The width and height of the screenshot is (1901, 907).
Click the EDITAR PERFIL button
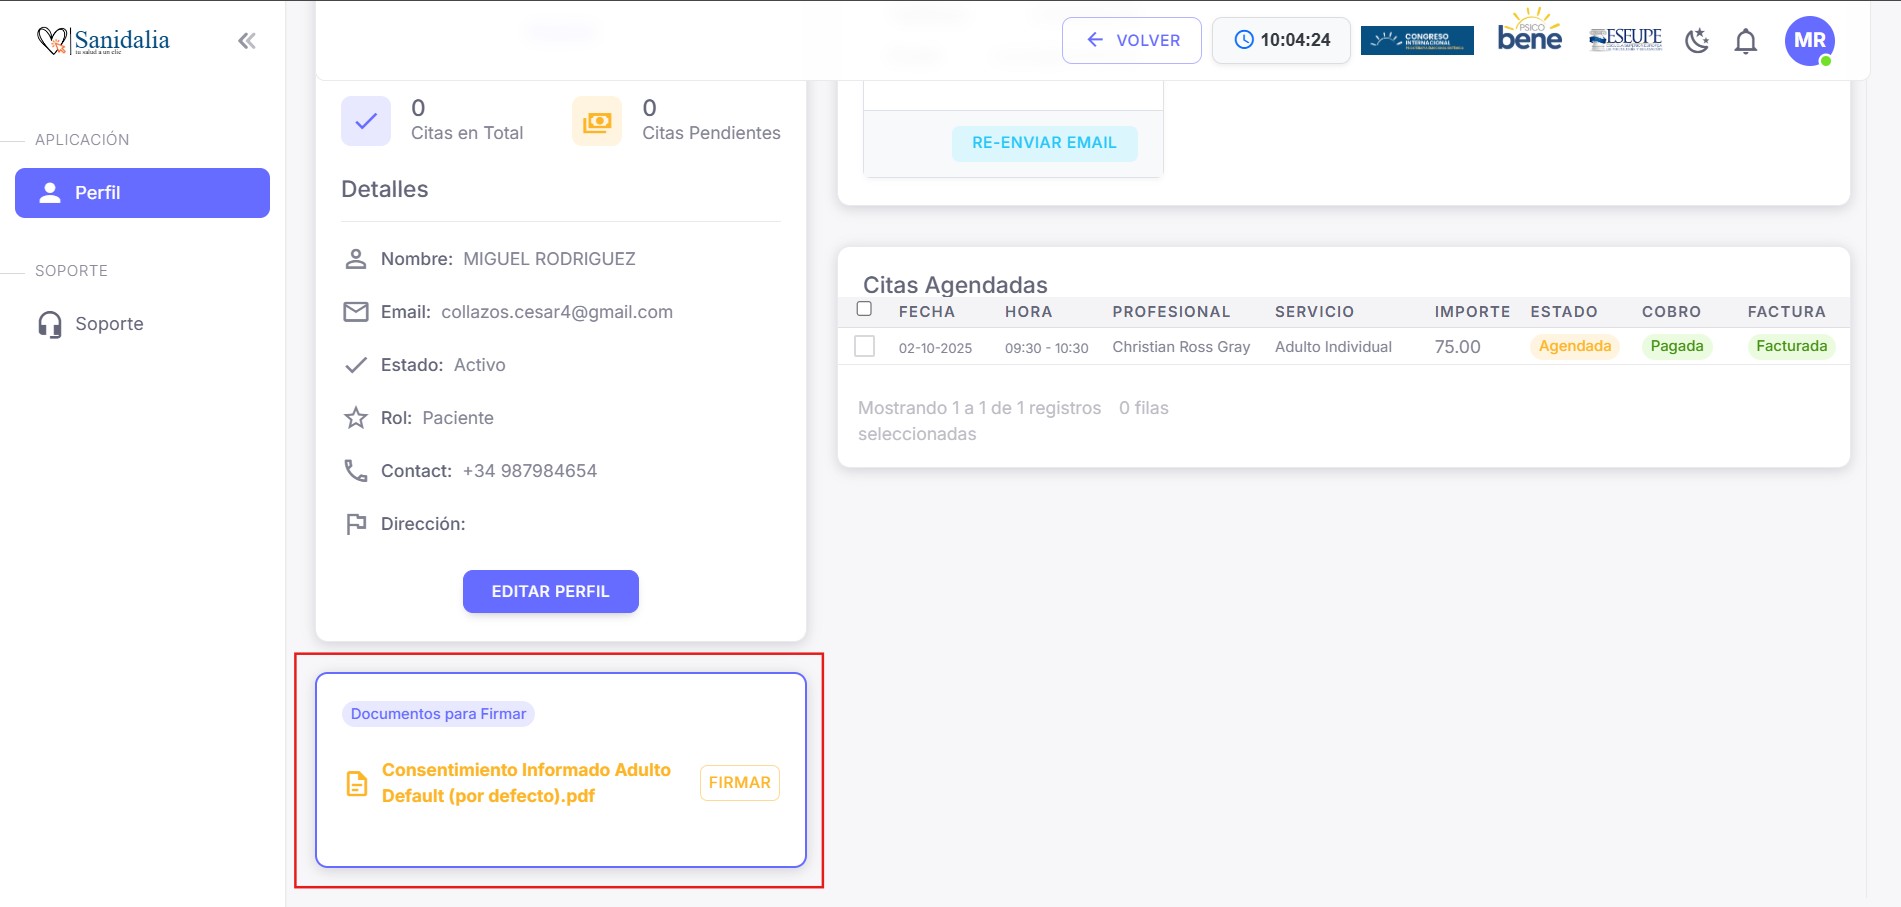(550, 591)
